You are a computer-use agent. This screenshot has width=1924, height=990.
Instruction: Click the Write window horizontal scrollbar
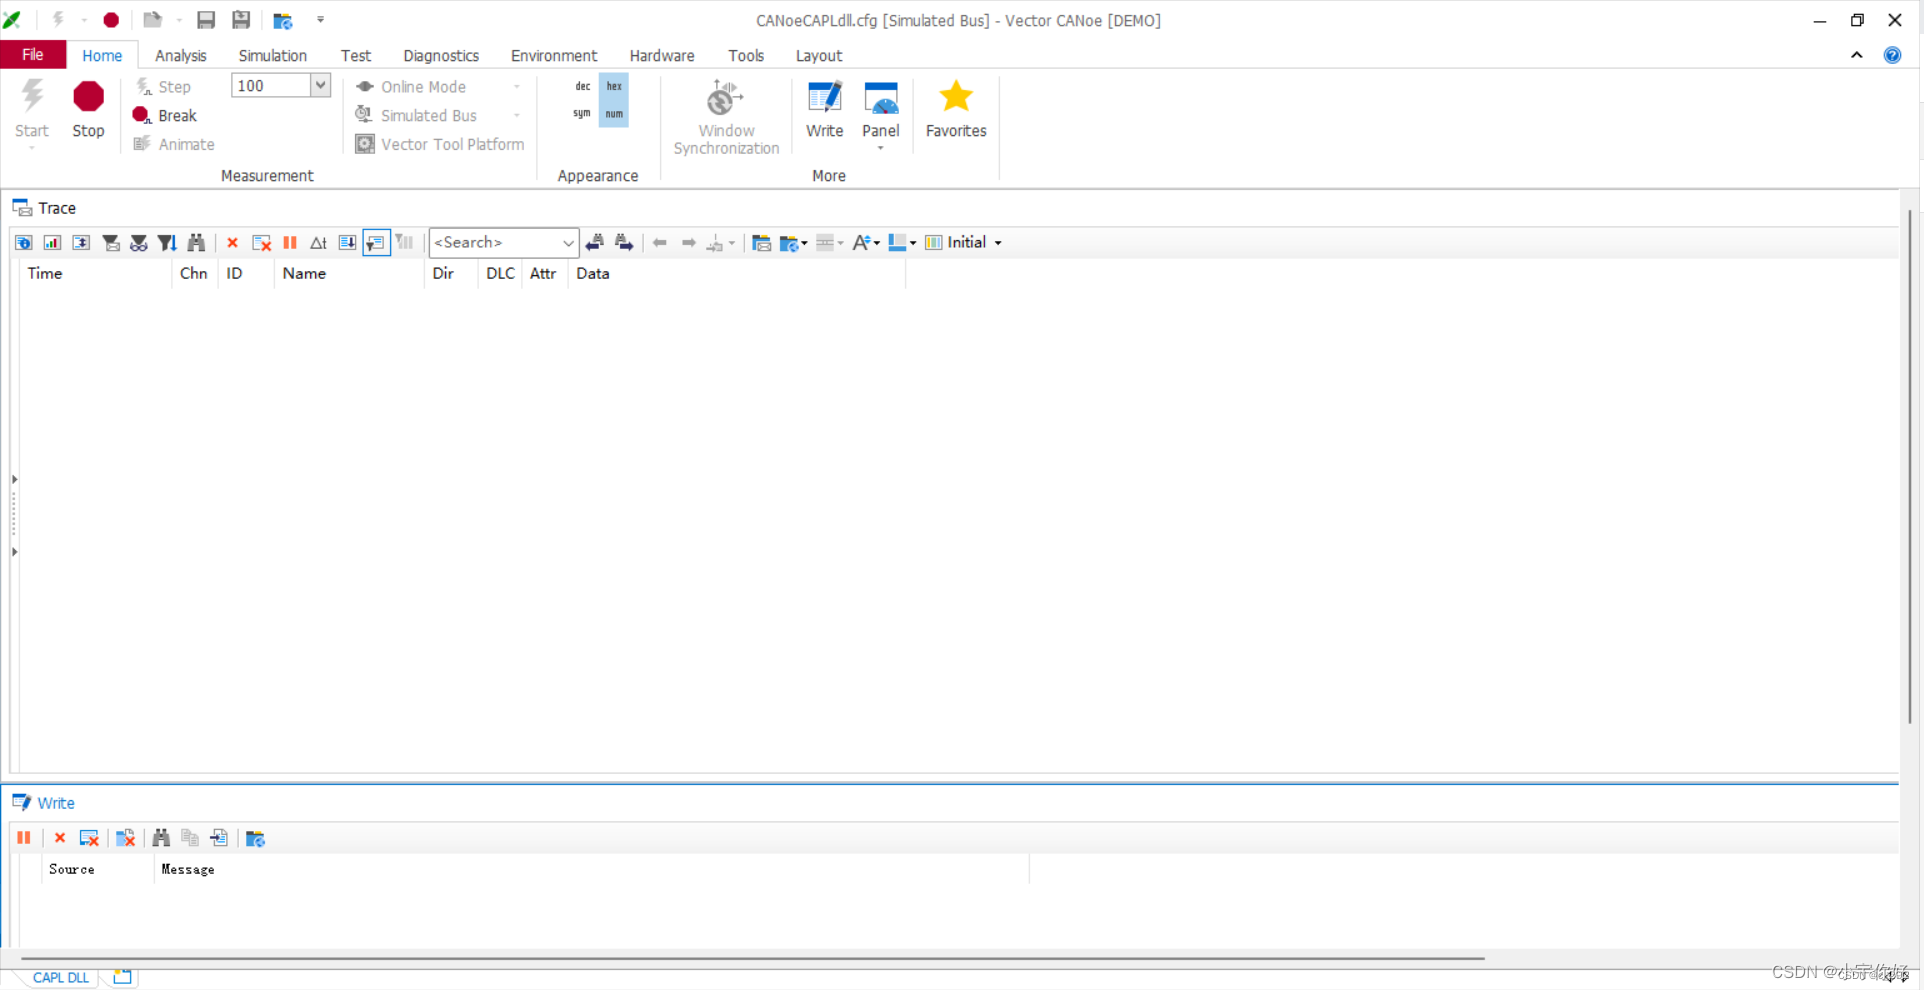pyautogui.click(x=752, y=958)
